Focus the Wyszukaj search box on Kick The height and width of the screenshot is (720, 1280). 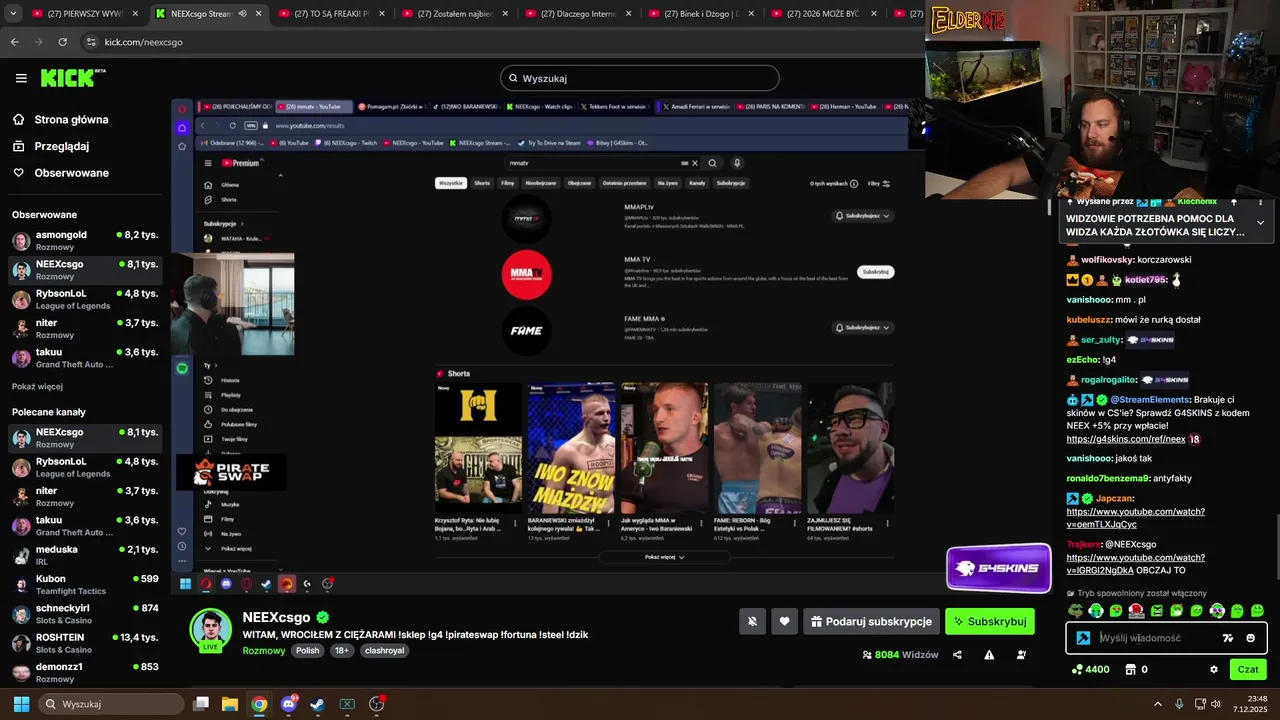(640, 78)
